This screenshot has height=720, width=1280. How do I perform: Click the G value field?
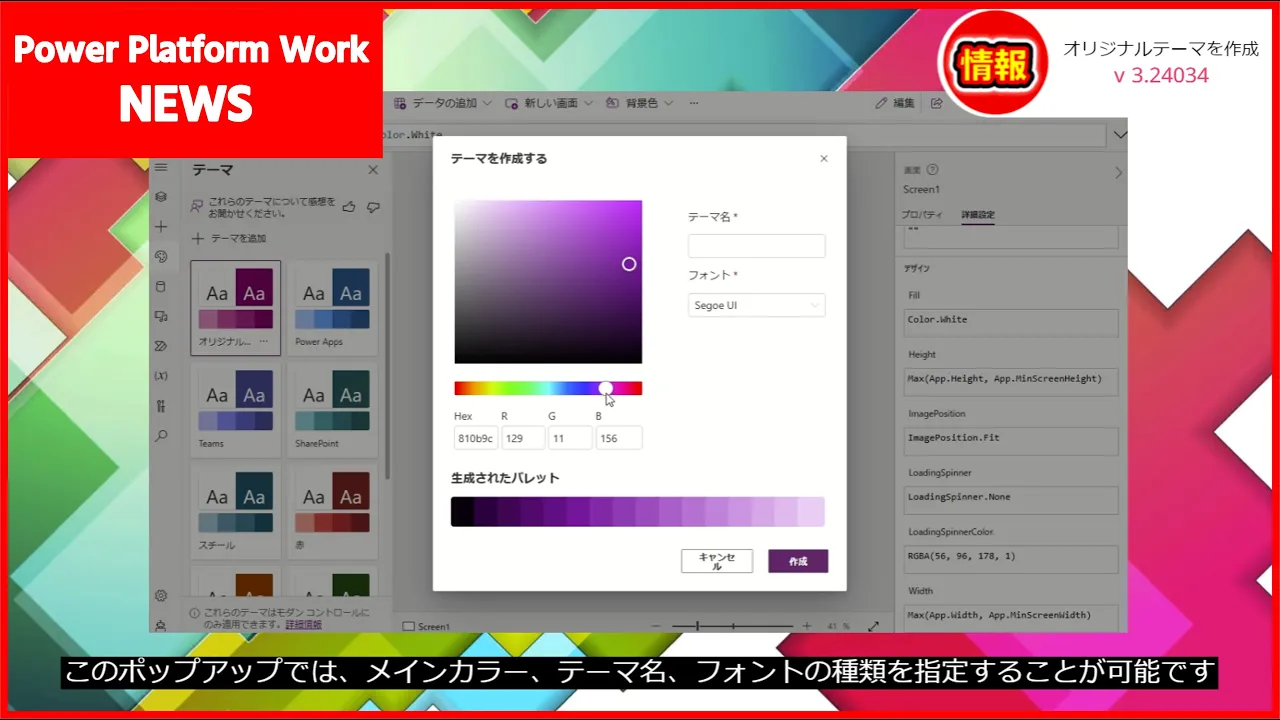pyautogui.click(x=570, y=438)
